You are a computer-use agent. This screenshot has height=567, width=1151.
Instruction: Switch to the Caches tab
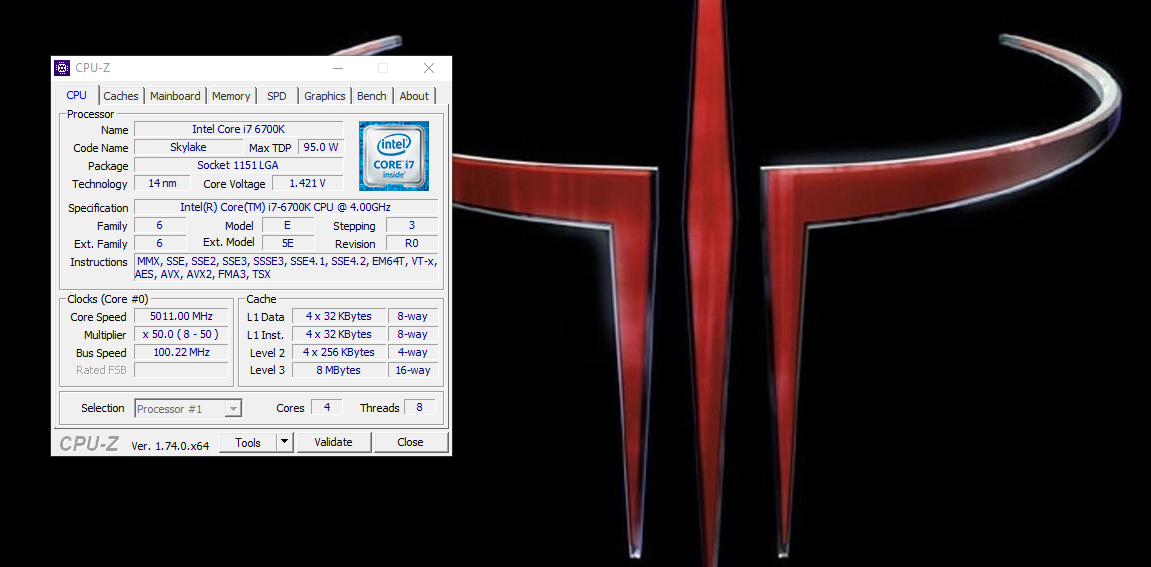[121, 95]
